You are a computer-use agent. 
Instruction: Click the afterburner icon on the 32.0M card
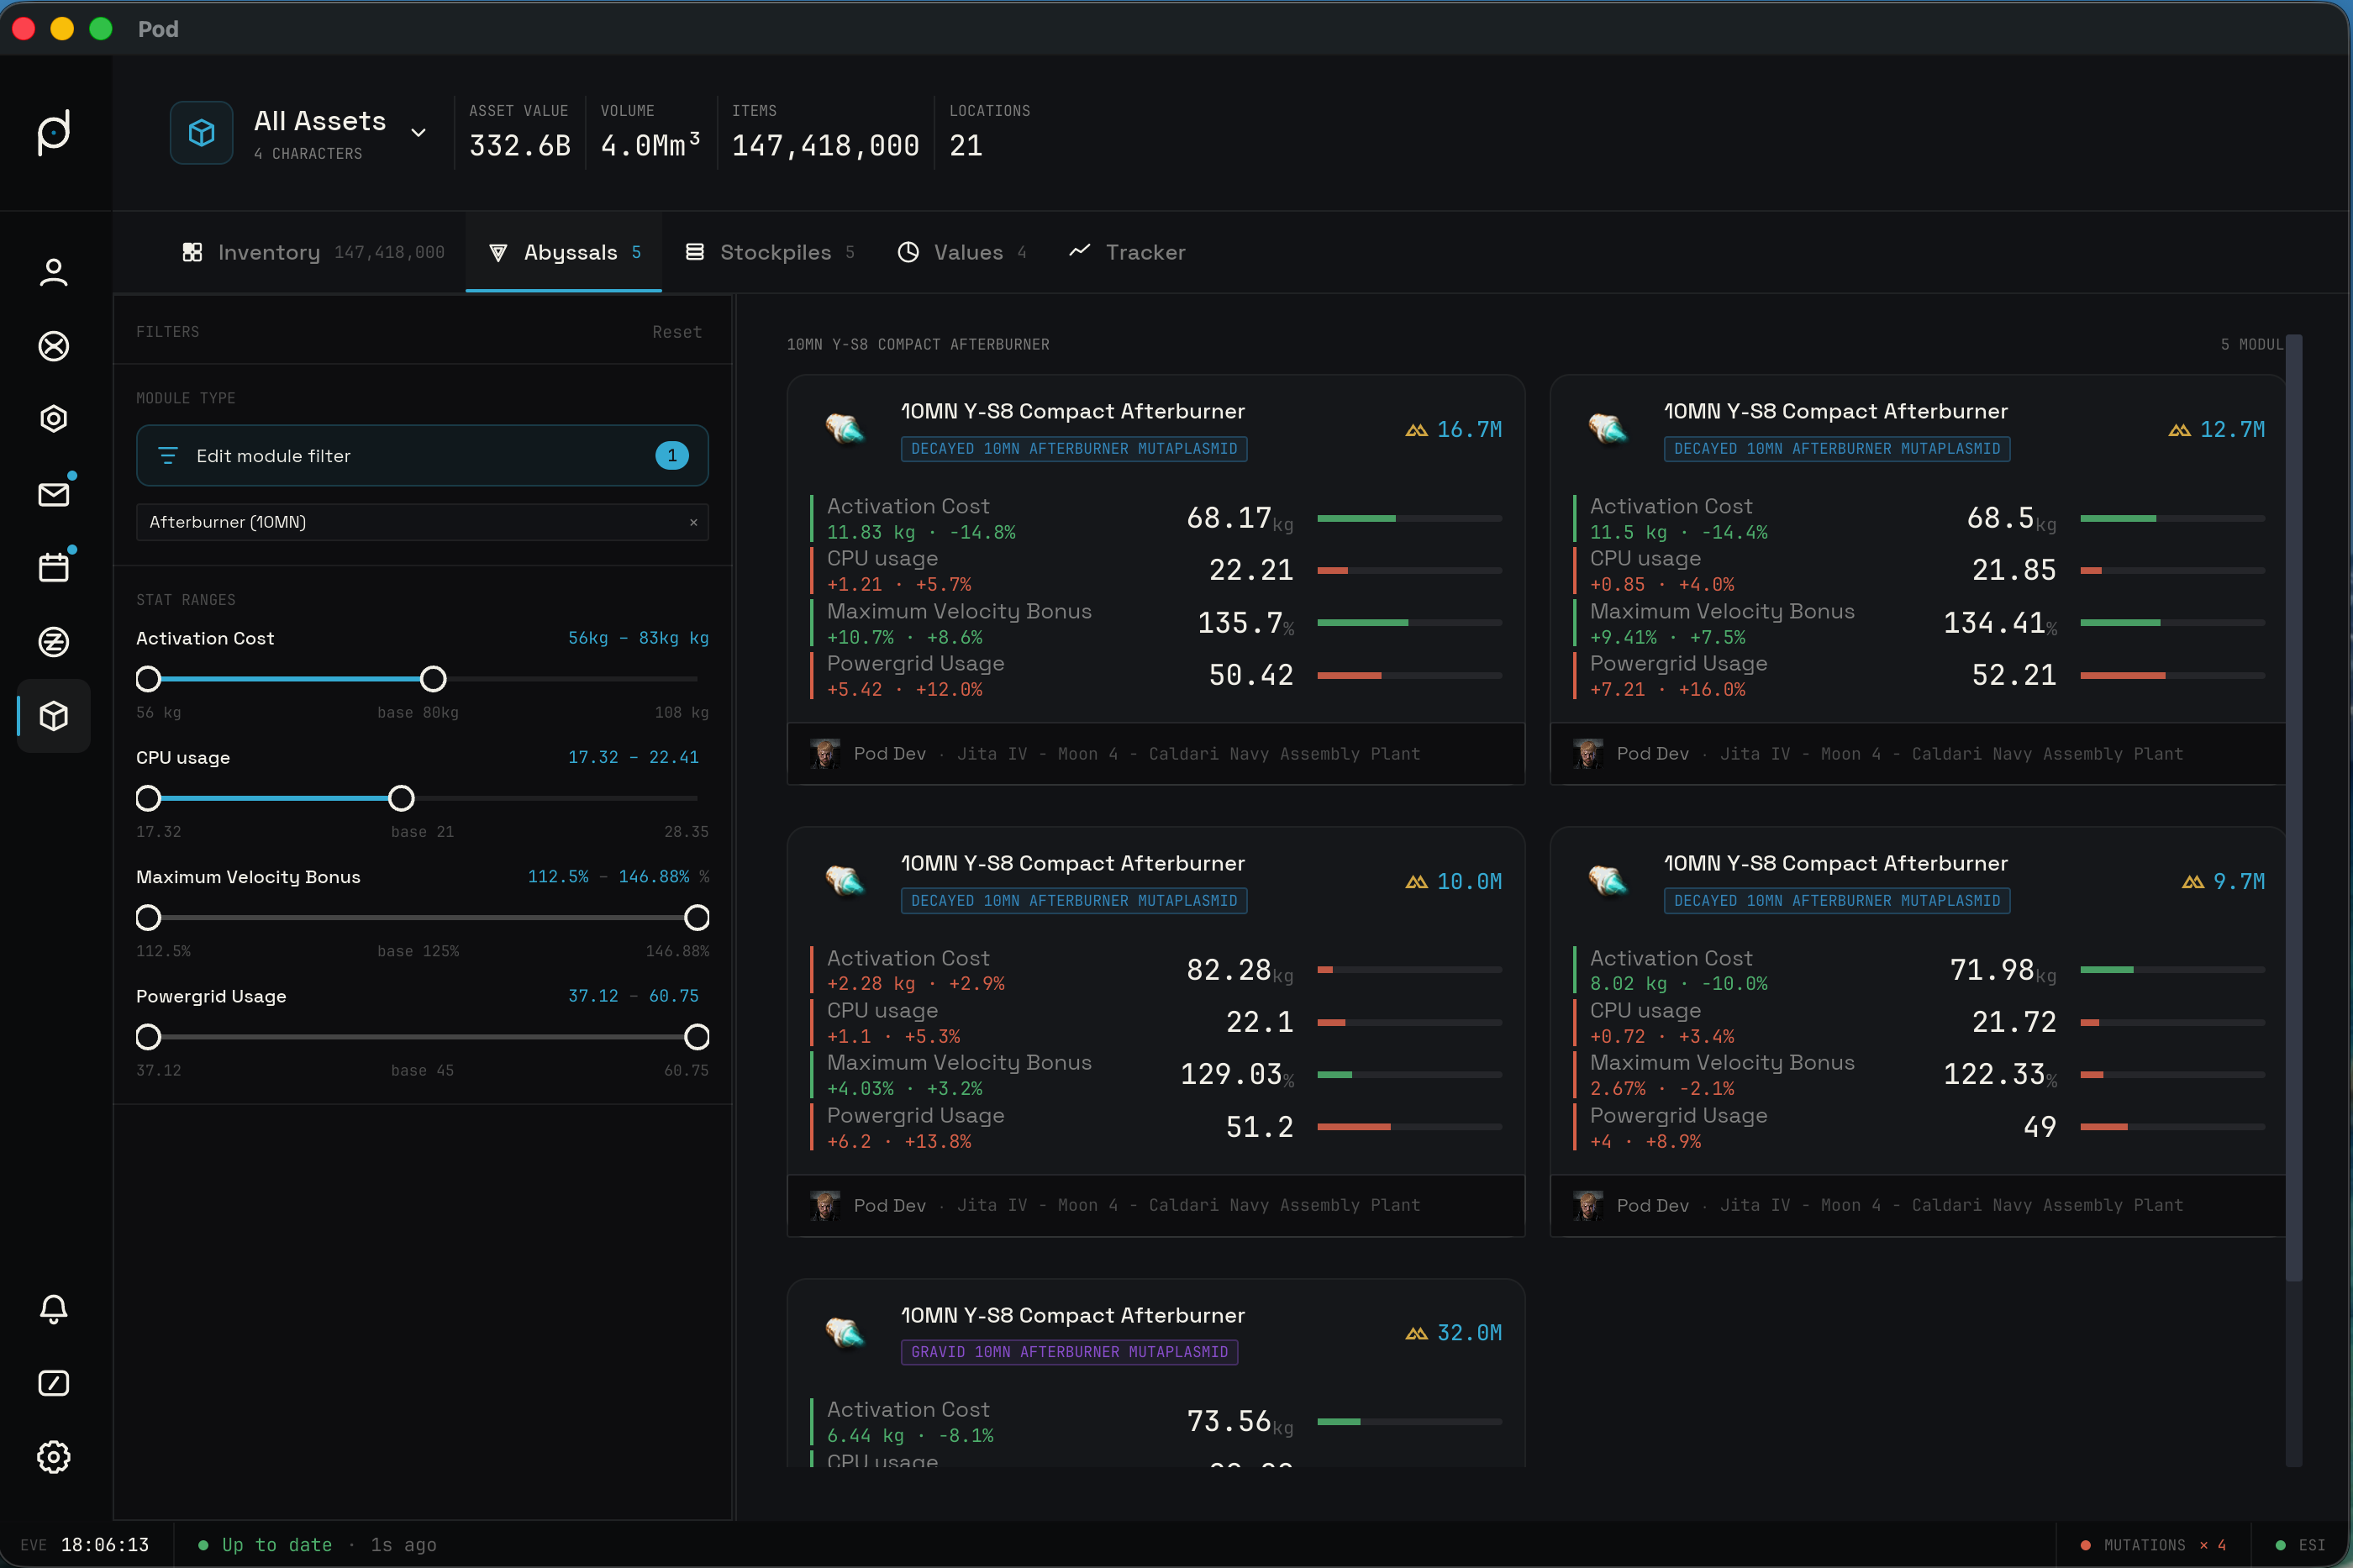point(845,1333)
